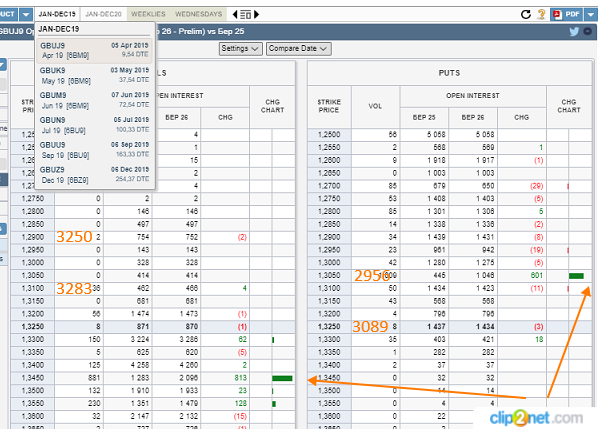Go to next expiration with right arrow
The image size is (613, 435).
point(256,14)
